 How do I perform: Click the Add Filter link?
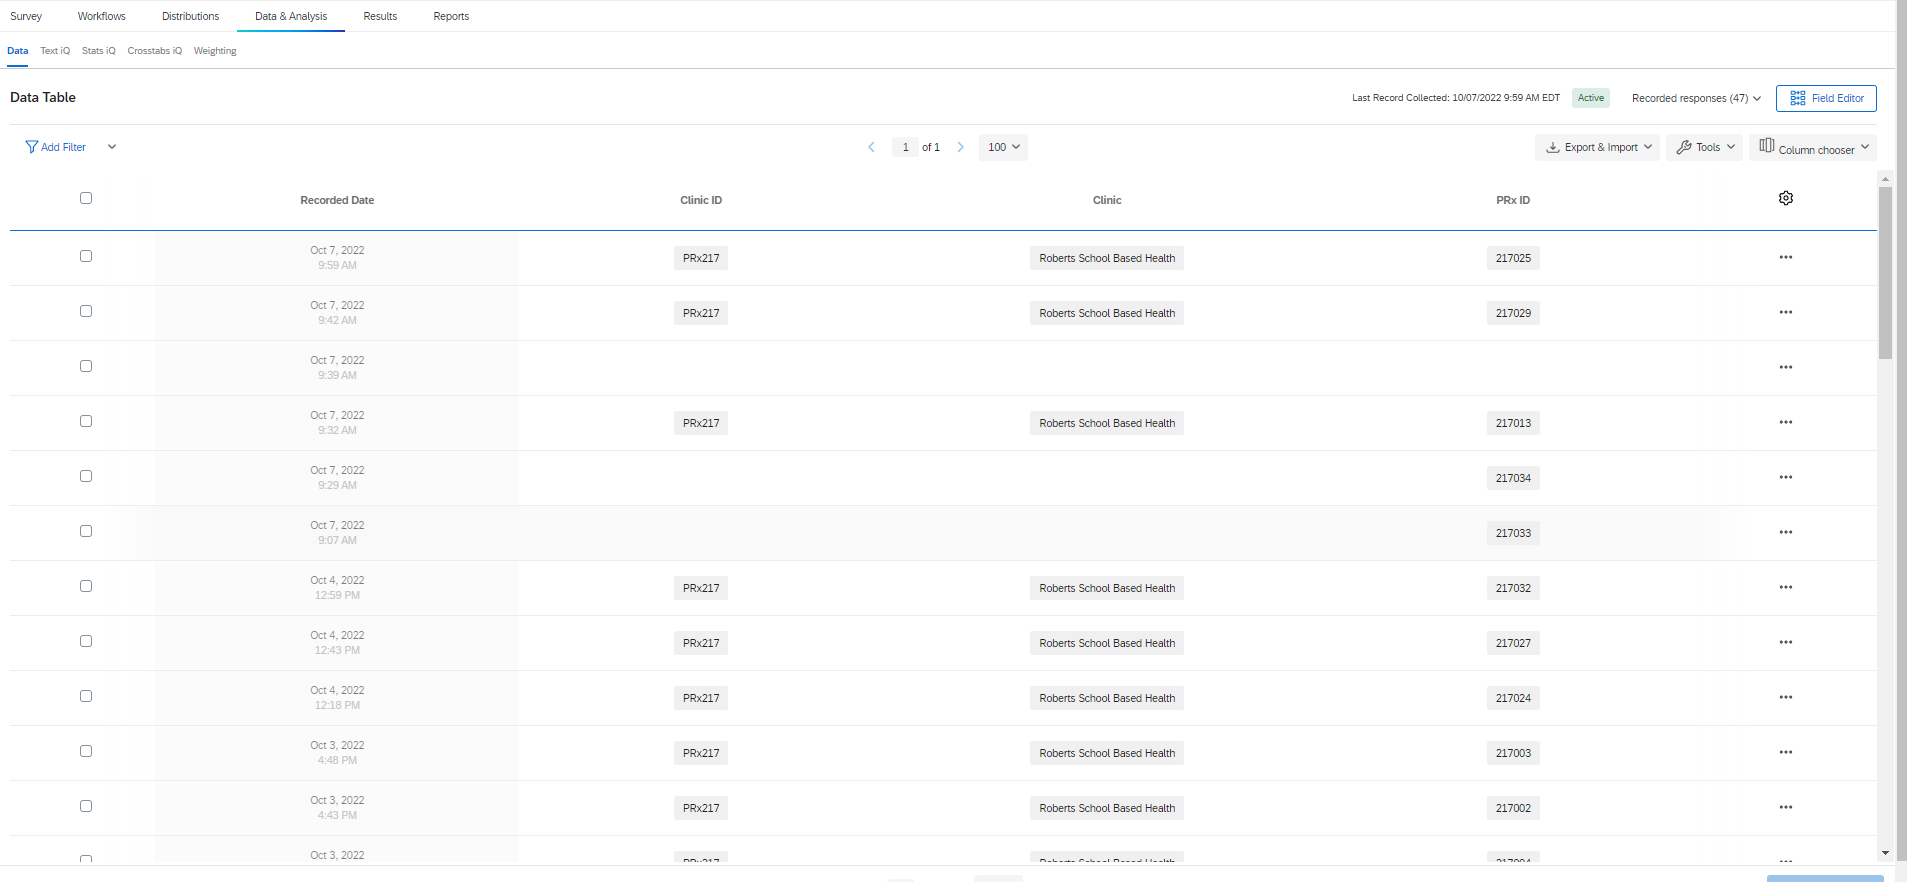[63, 147]
